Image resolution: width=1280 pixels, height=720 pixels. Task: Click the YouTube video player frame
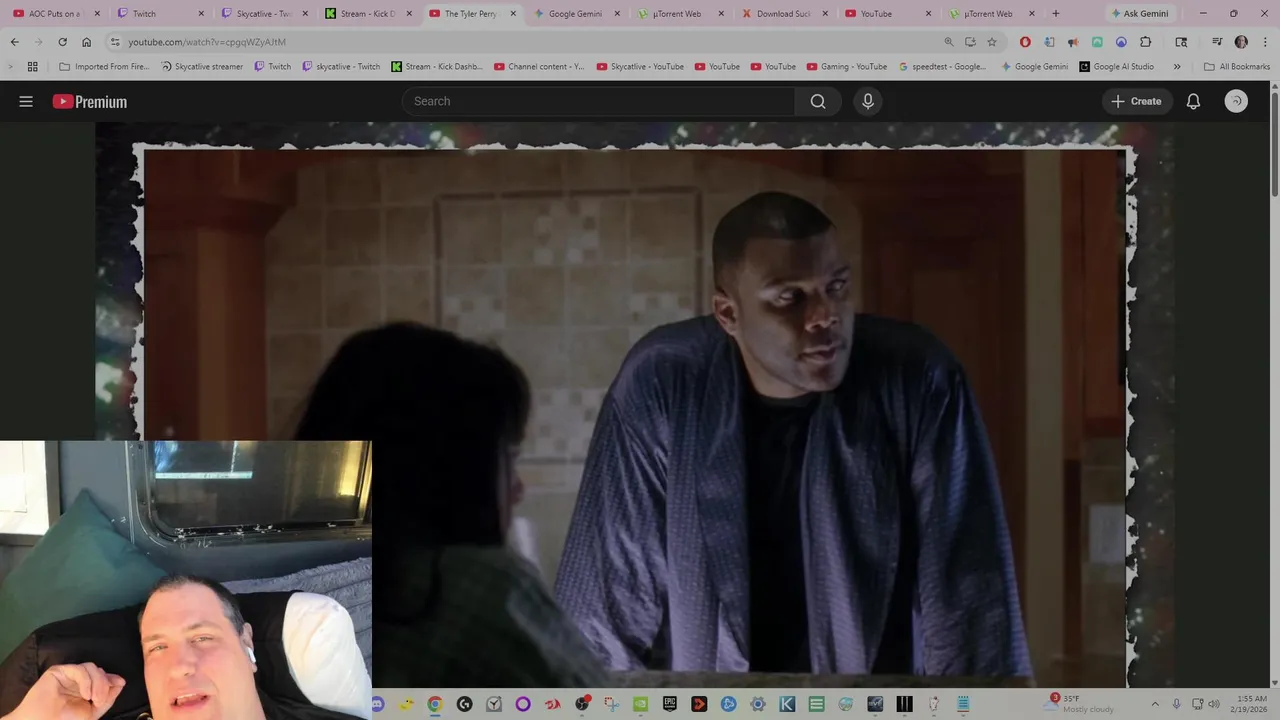point(635,405)
